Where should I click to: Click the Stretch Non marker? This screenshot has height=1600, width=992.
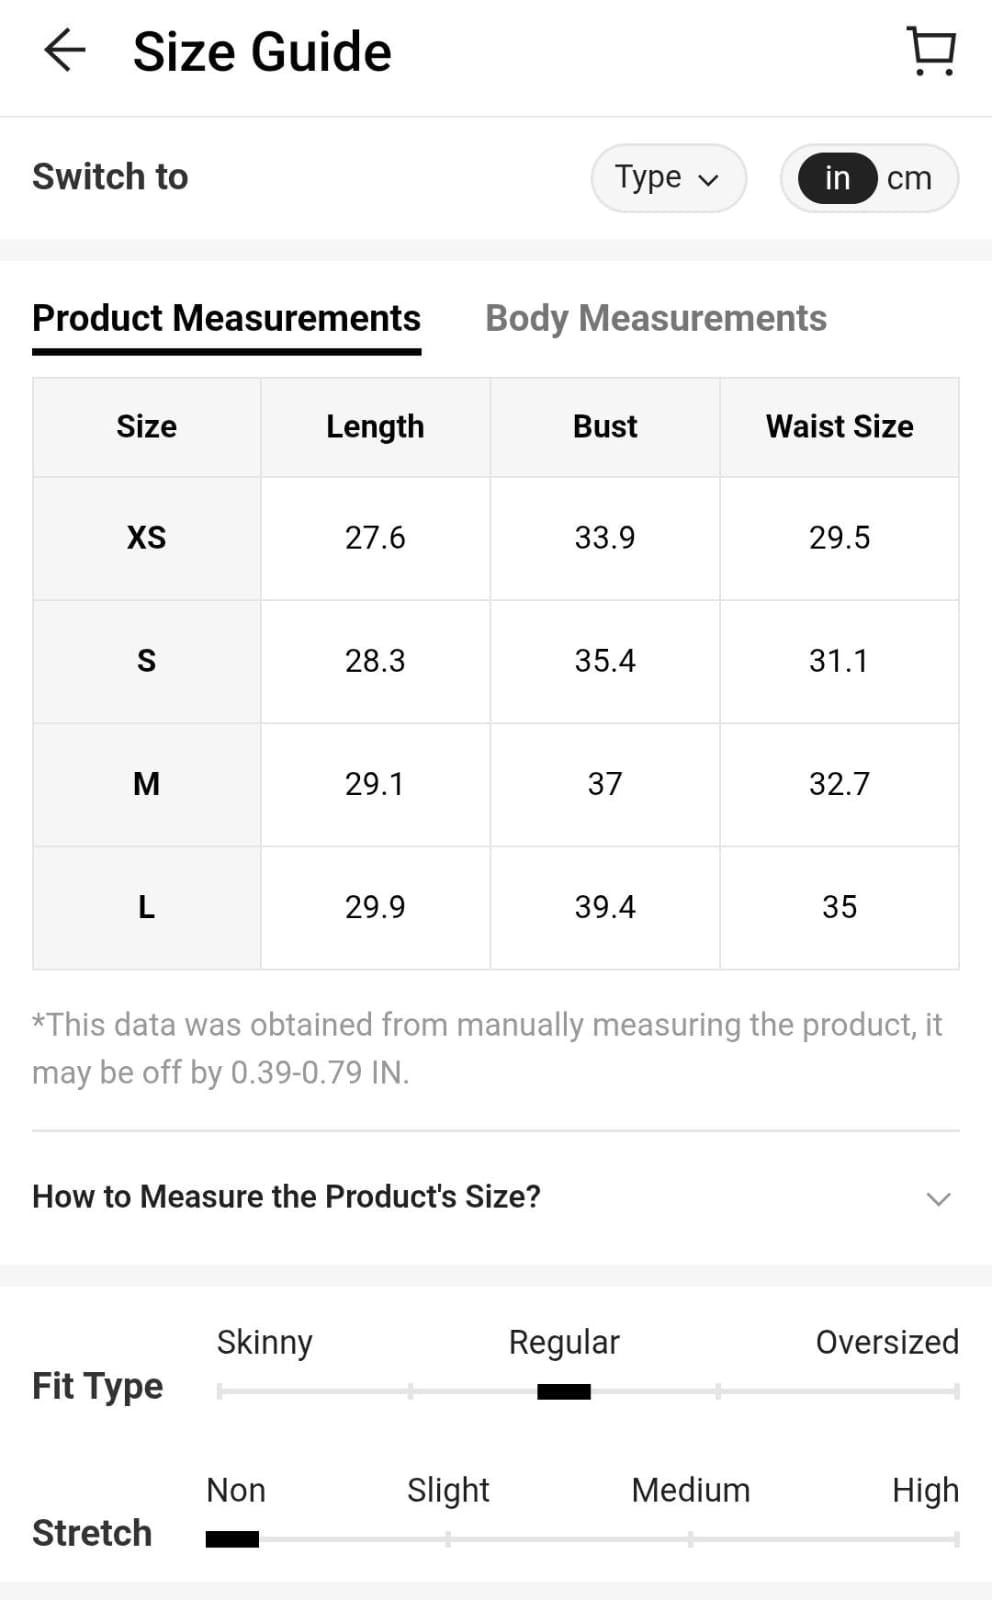[232, 1539]
